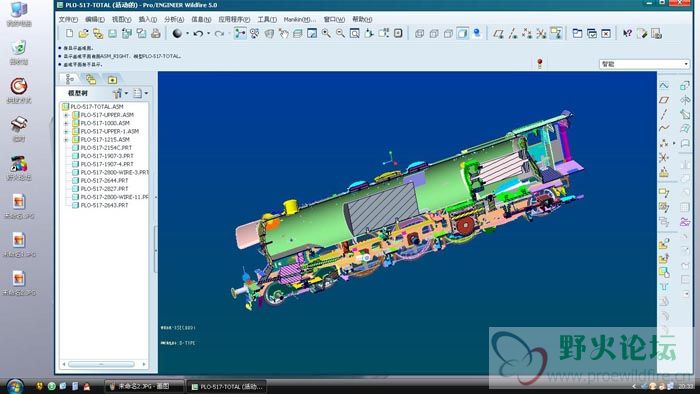Click the red traffic light regeneration icon
This screenshot has height=394, width=700.
pos(540,63)
